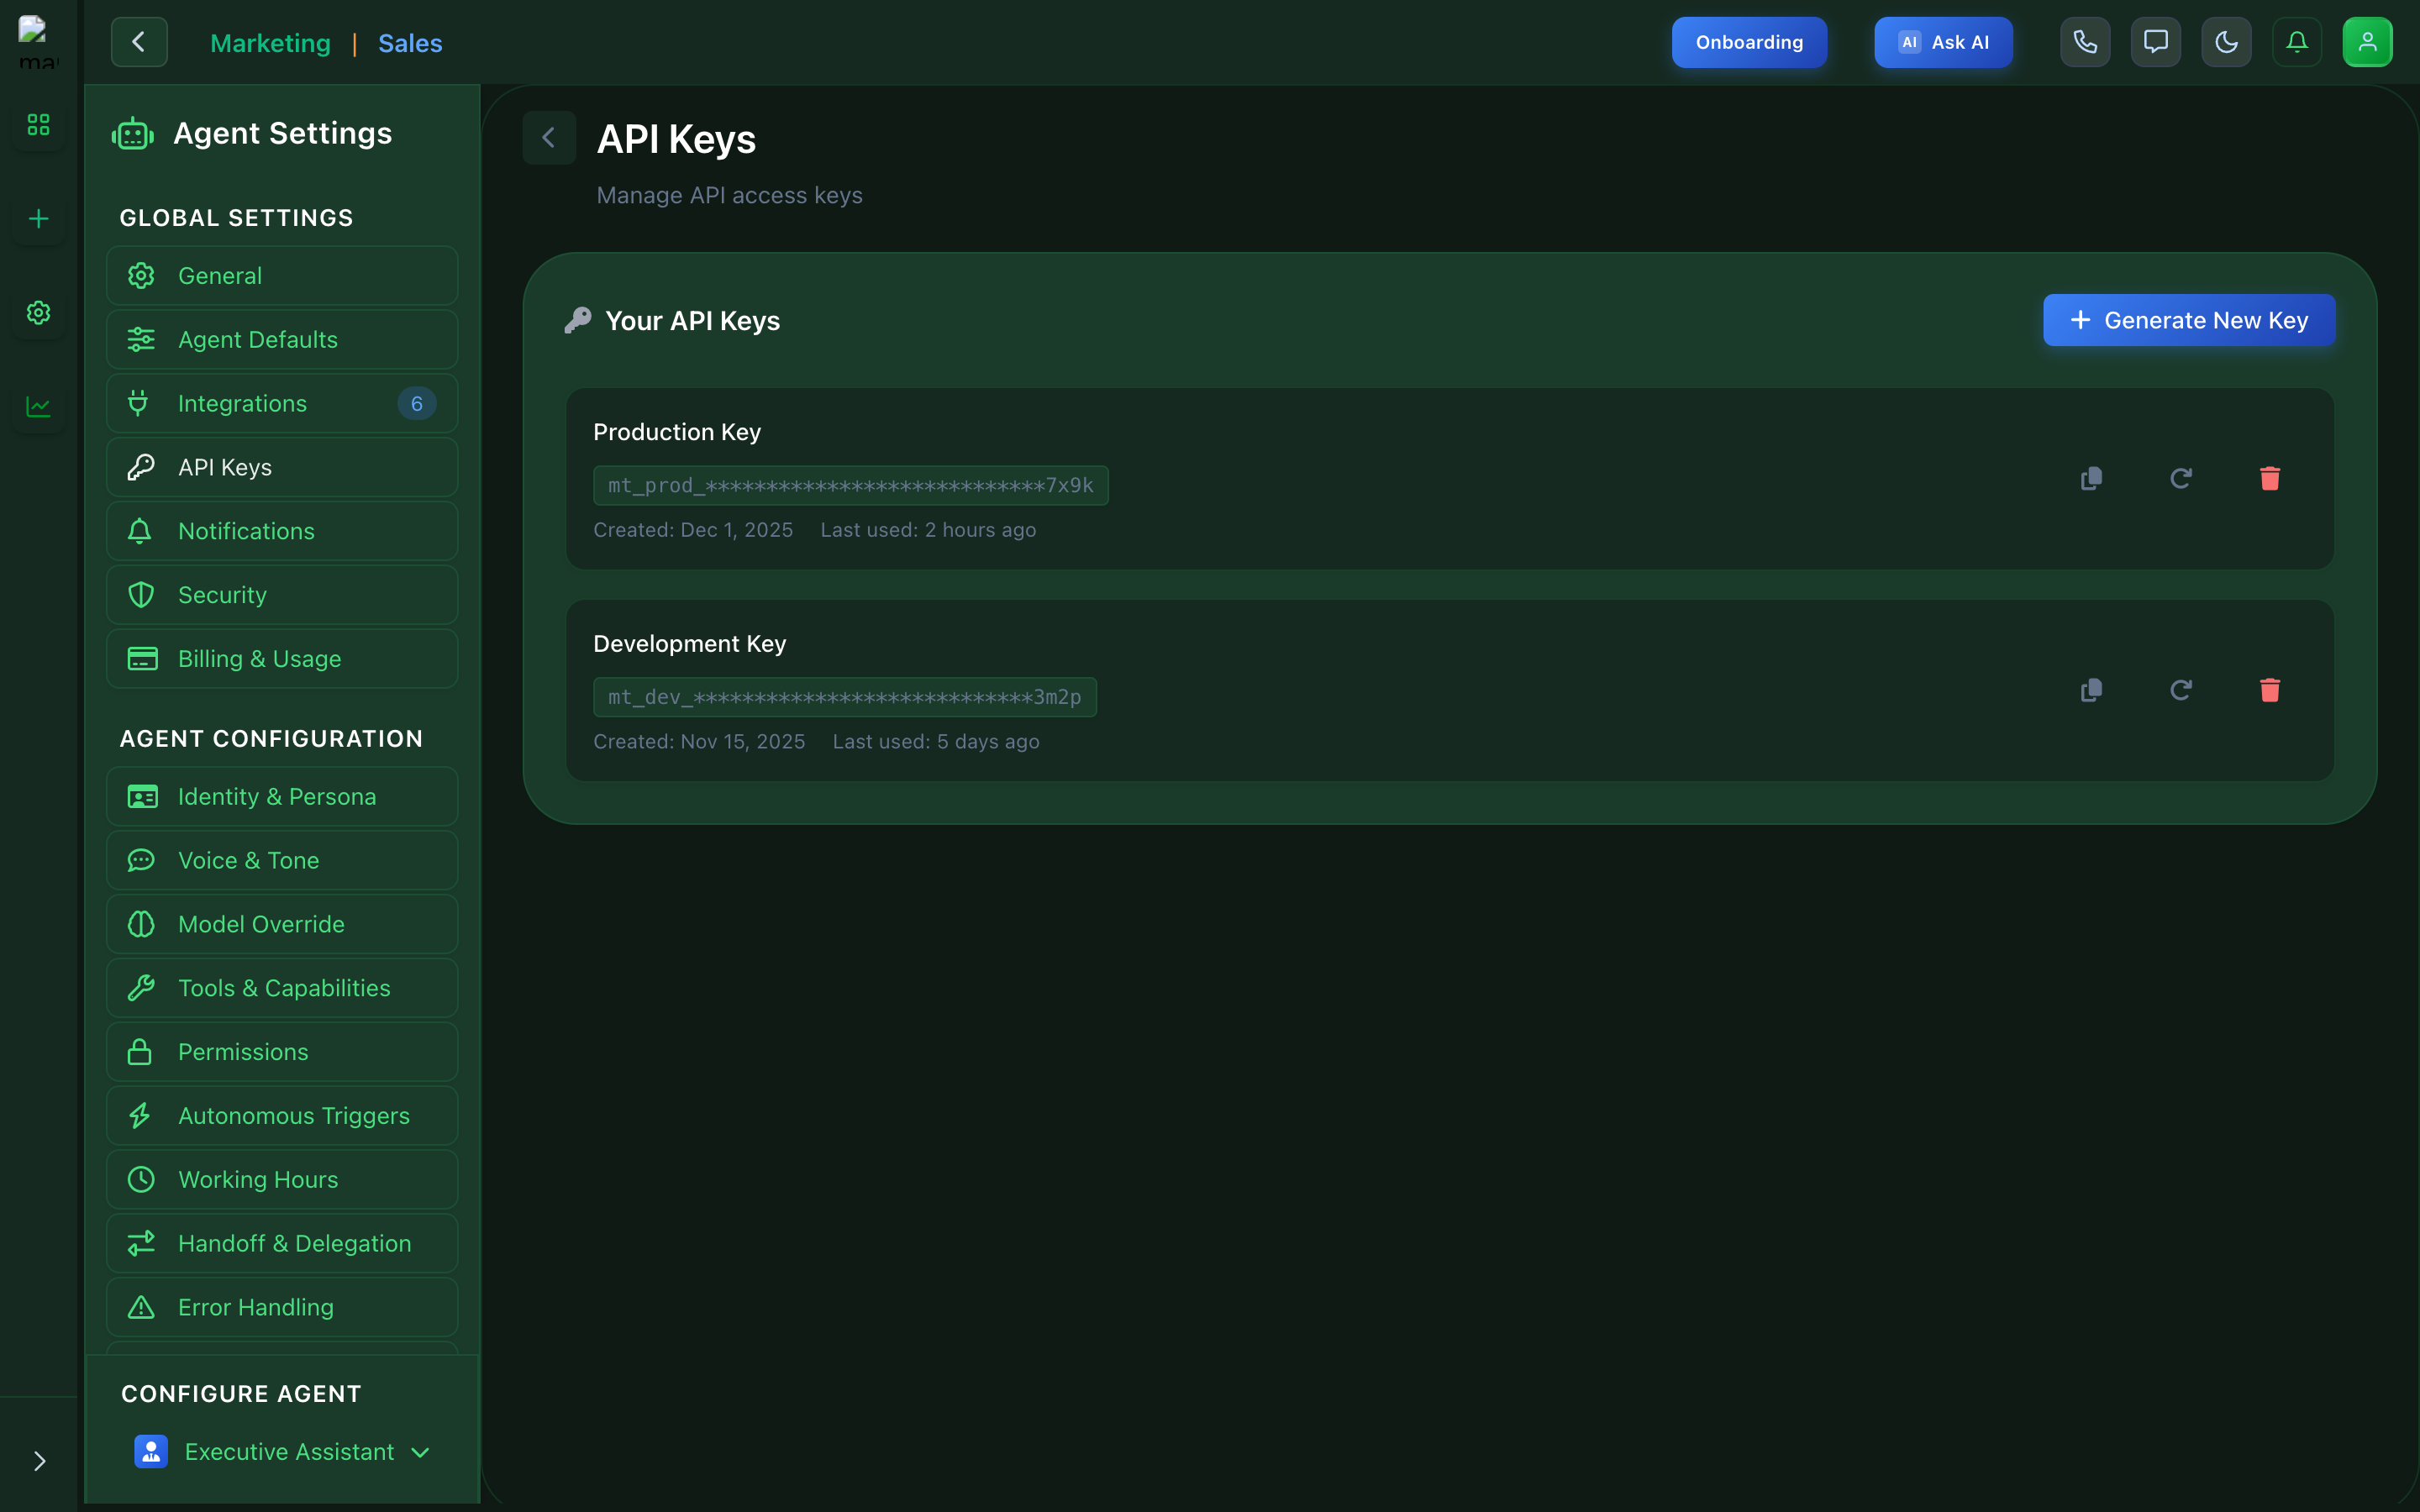Open Autonomous Triggers
Viewport: 2420px width, 1512px height.
click(282, 1116)
